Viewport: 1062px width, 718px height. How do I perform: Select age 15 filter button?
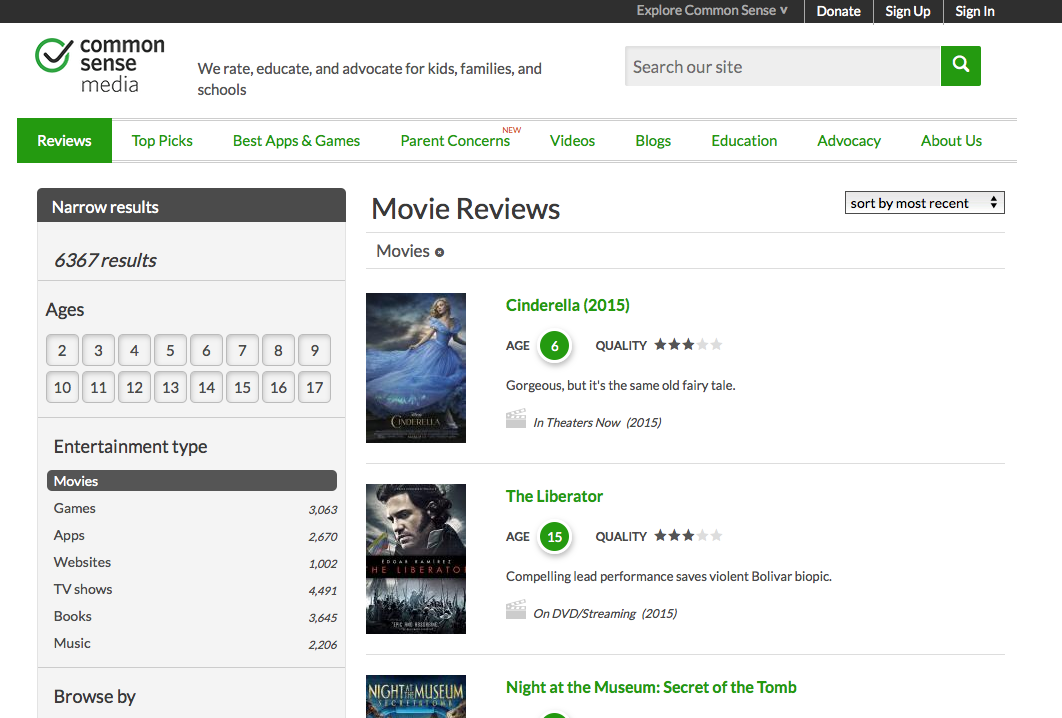coord(242,387)
